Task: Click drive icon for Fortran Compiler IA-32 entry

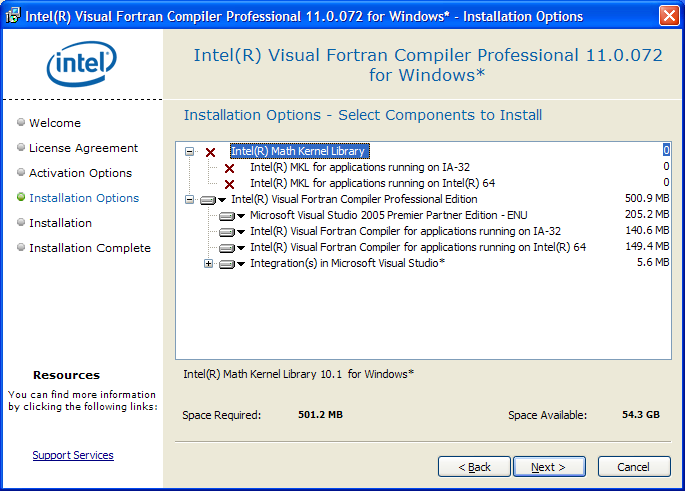Action: 227,232
